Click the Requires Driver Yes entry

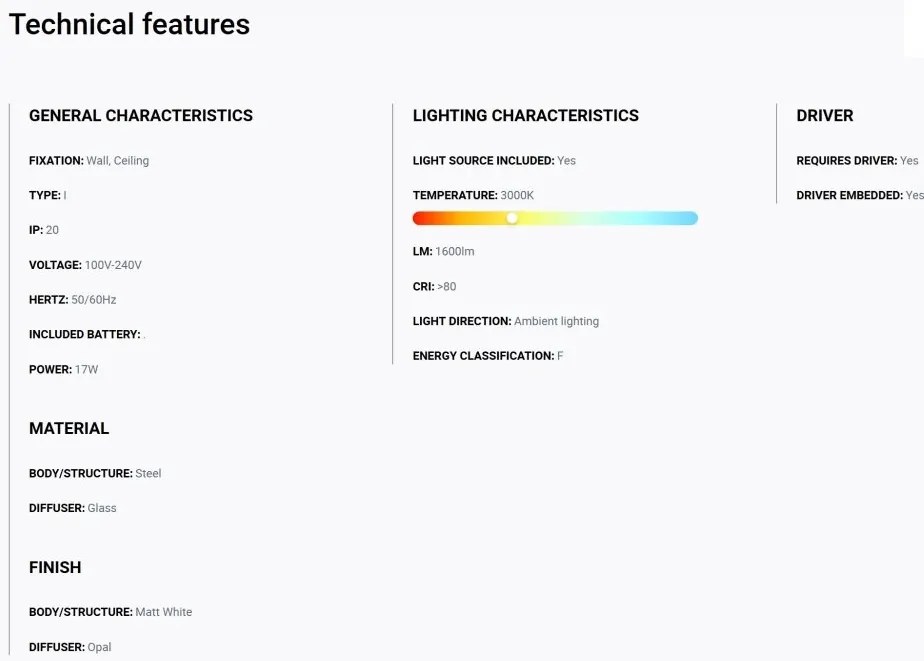857,161
